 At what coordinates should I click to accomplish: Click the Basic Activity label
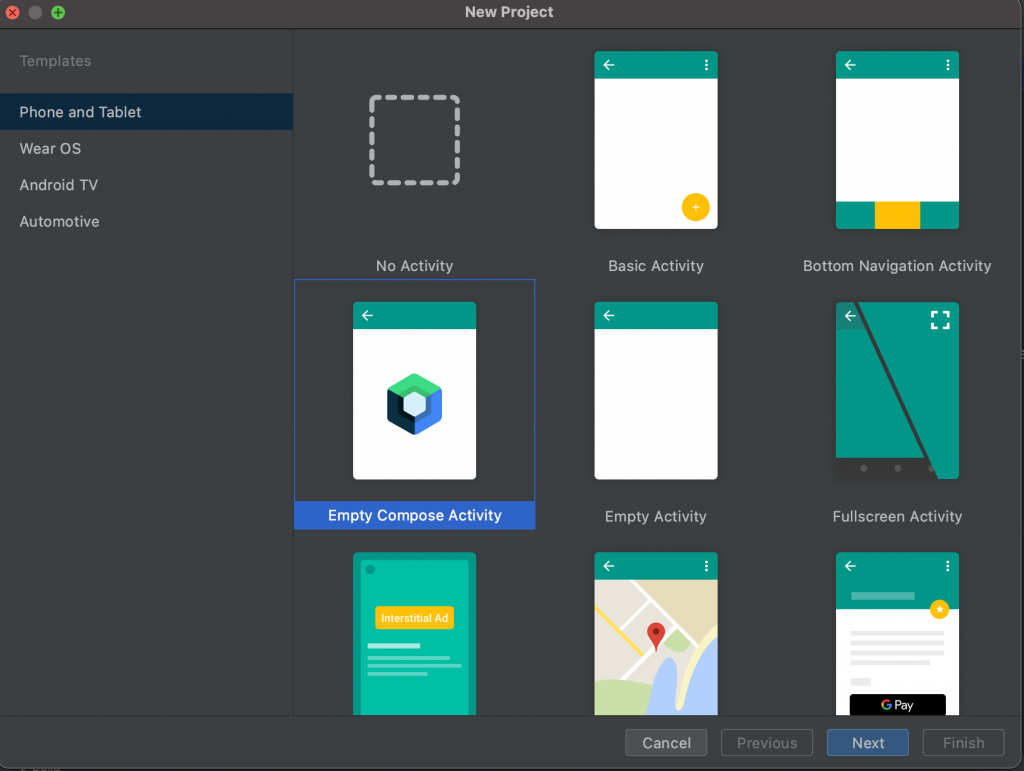coord(656,266)
